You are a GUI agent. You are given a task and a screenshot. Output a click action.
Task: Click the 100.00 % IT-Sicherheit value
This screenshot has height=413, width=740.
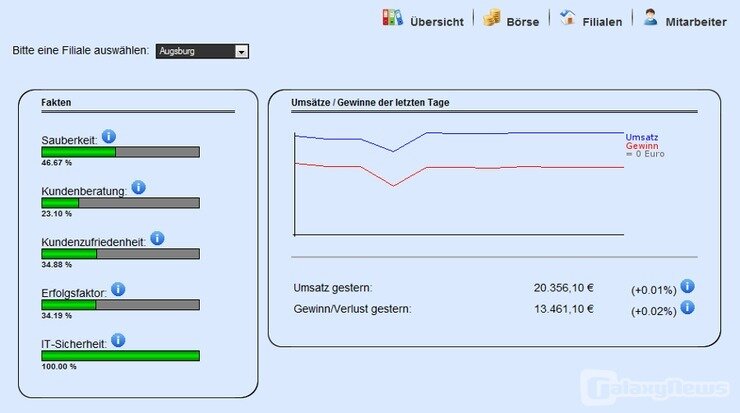pos(59,367)
